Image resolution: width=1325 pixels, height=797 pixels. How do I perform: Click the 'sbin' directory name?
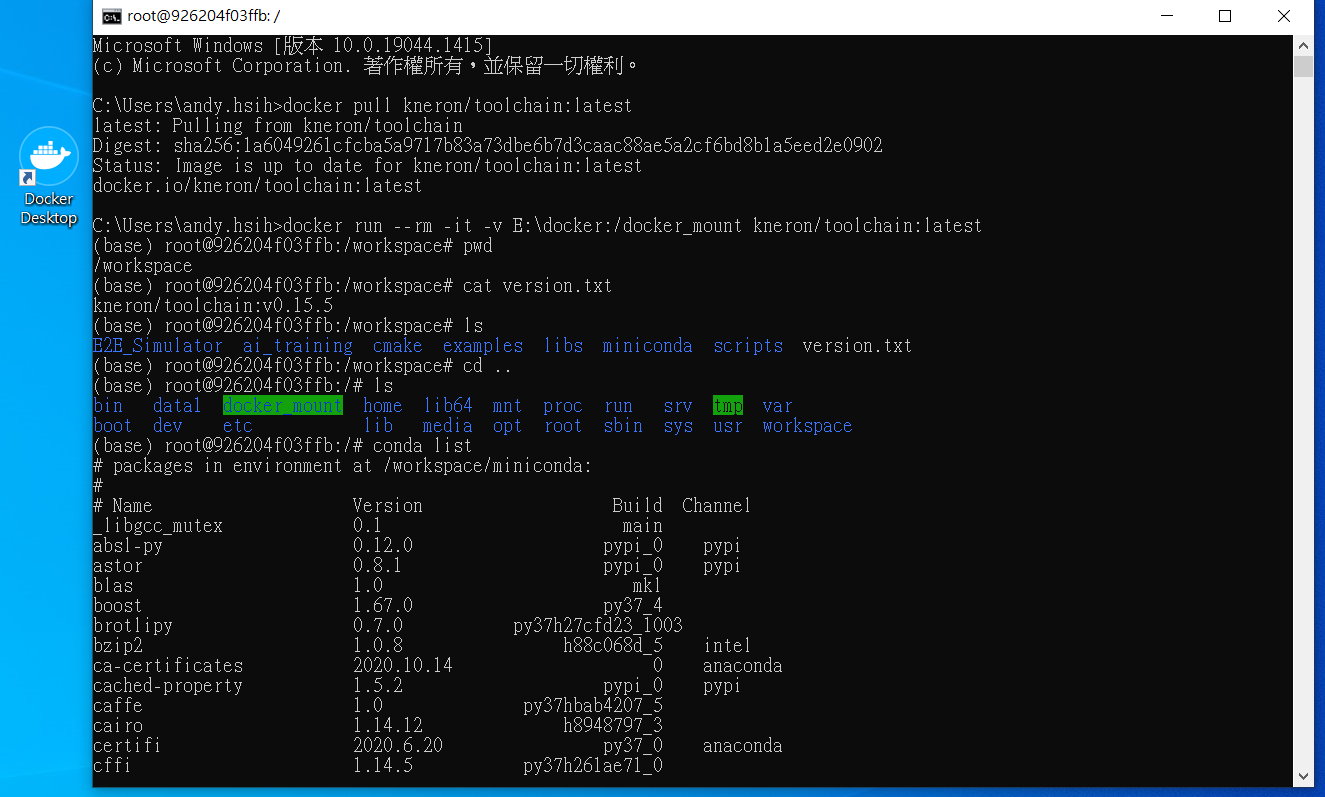[x=623, y=425]
